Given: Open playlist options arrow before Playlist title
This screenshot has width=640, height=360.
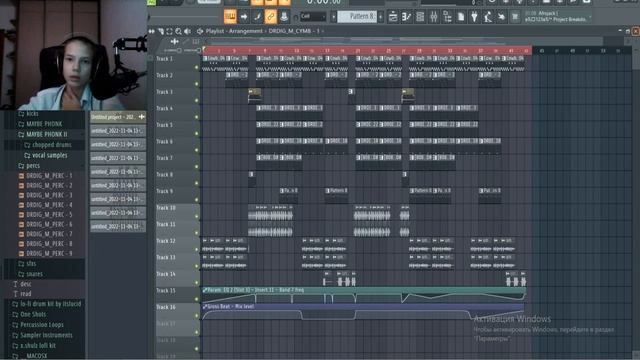Looking at the screenshot, I should click(x=200, y=31).
